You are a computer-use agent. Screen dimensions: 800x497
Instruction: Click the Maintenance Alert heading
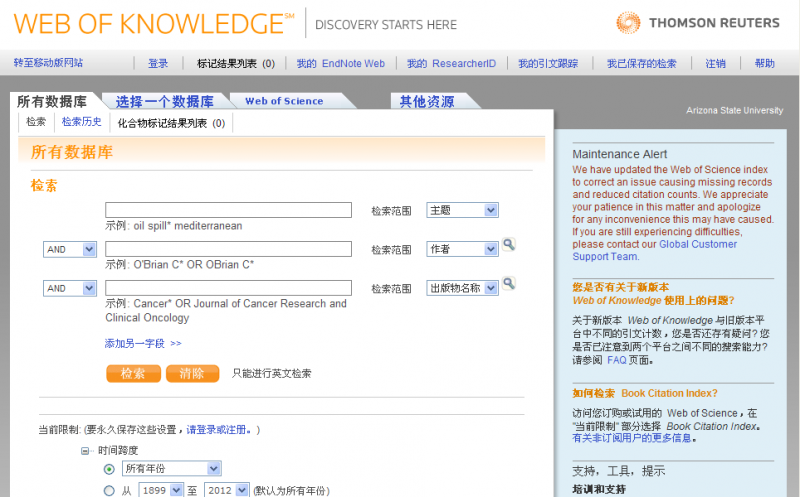(619, 154)
